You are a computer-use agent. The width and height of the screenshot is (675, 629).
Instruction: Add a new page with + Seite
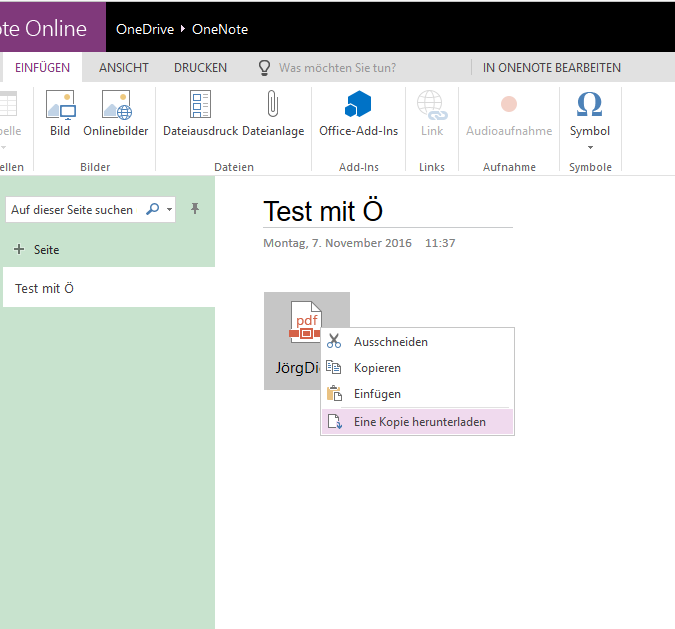click(38, 249)
